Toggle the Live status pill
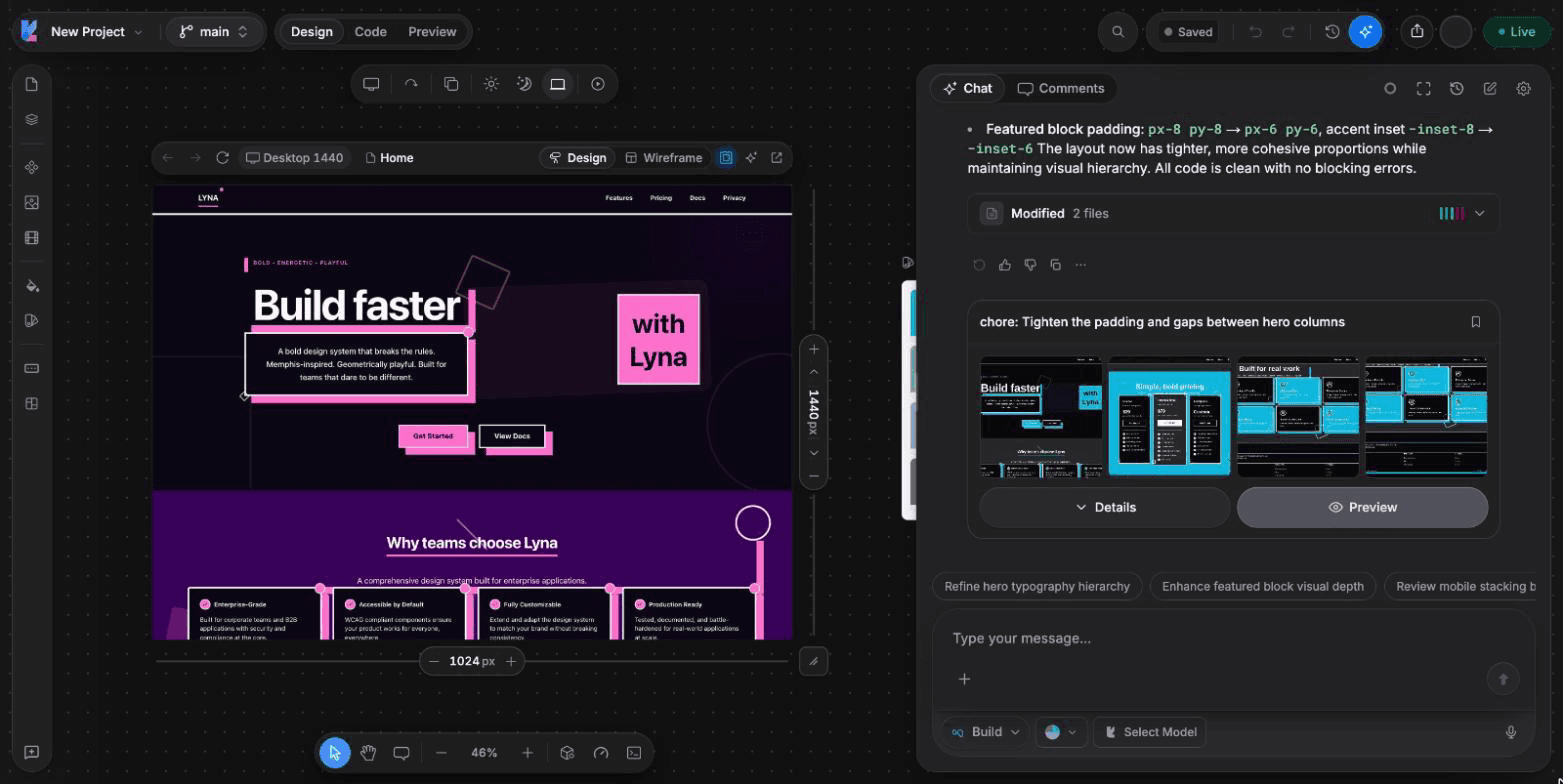This screenshot has height=784, width=1563. pyautogui.click(x=1515, y=32)
